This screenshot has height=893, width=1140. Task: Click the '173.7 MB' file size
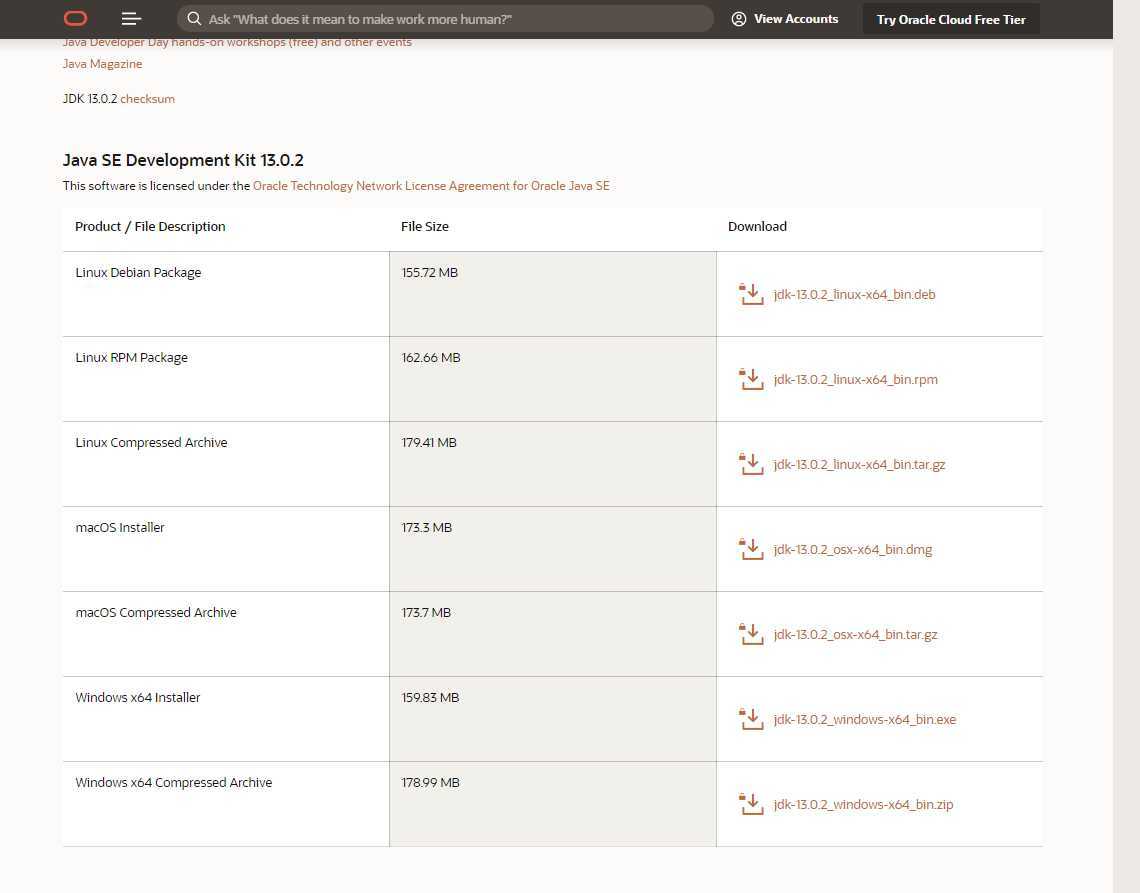[426, 613]
